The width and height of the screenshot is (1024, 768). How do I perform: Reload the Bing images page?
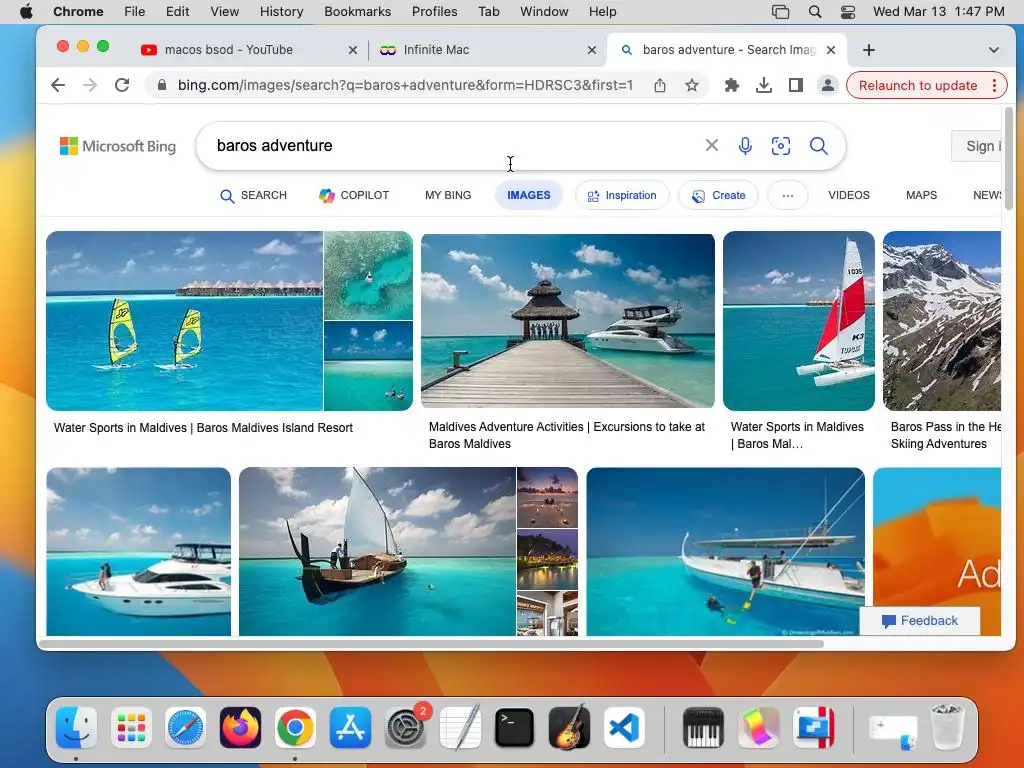(122, 85)
